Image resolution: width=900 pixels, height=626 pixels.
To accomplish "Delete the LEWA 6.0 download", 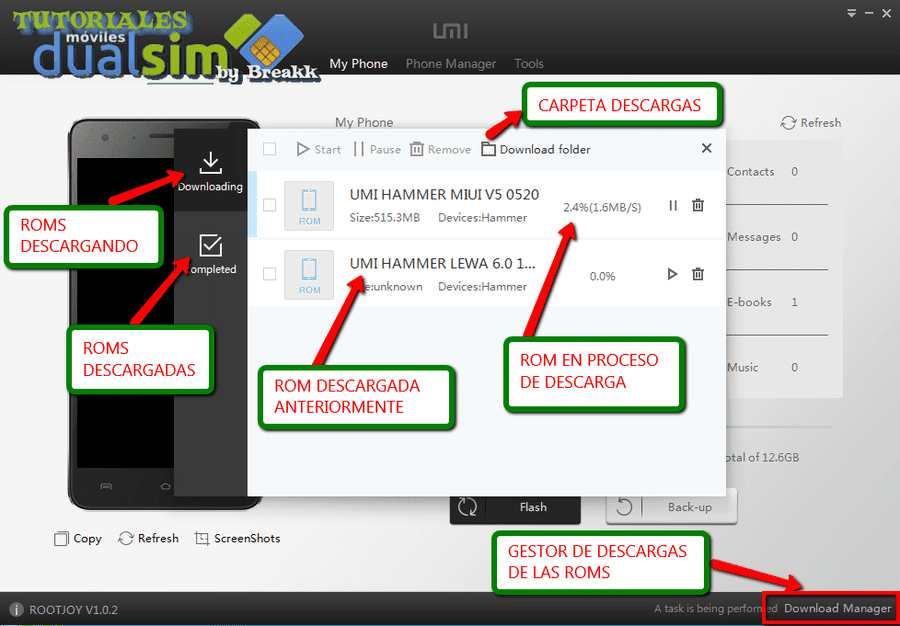I will (697, 274).
